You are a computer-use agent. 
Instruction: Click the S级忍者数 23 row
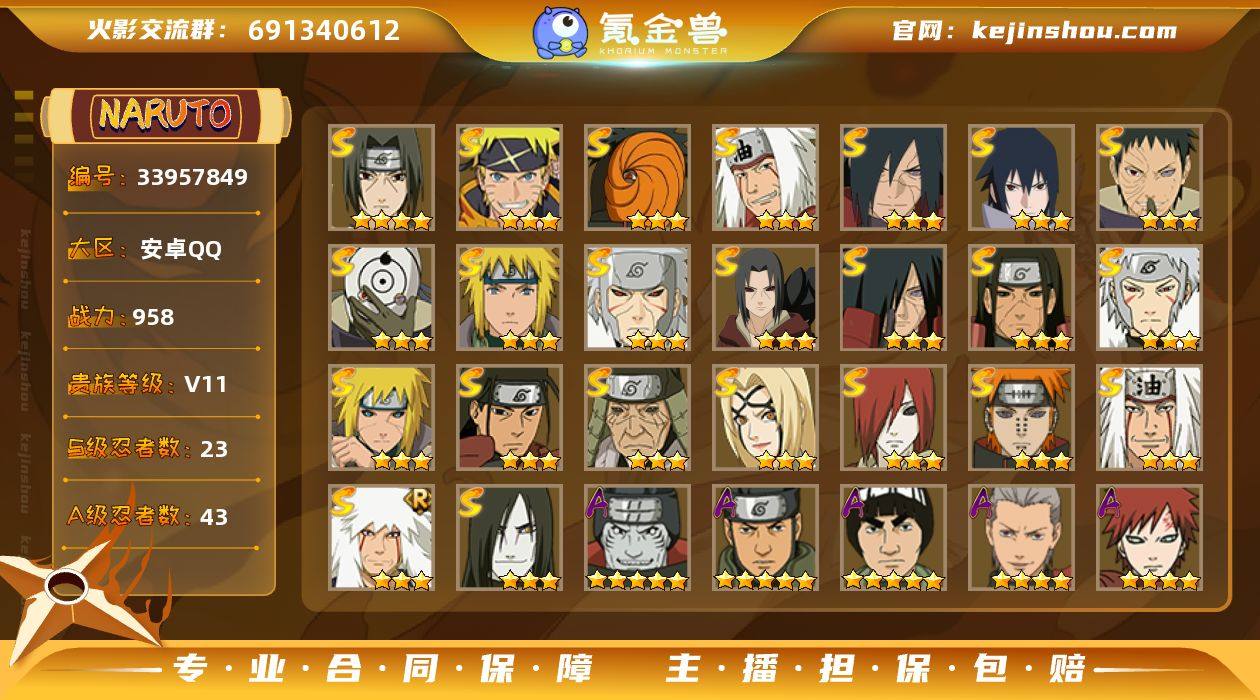(162, 449)
